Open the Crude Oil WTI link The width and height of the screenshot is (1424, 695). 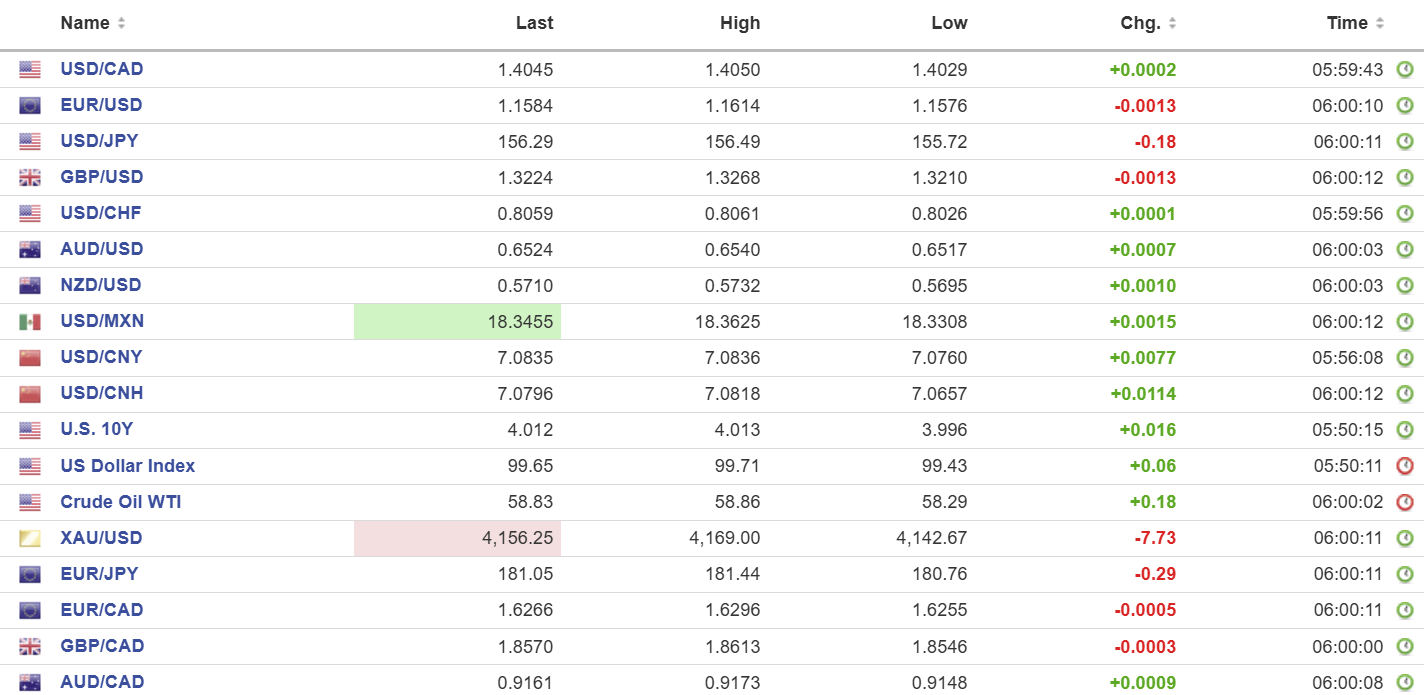pyautogui.click(x=121, y=501)
